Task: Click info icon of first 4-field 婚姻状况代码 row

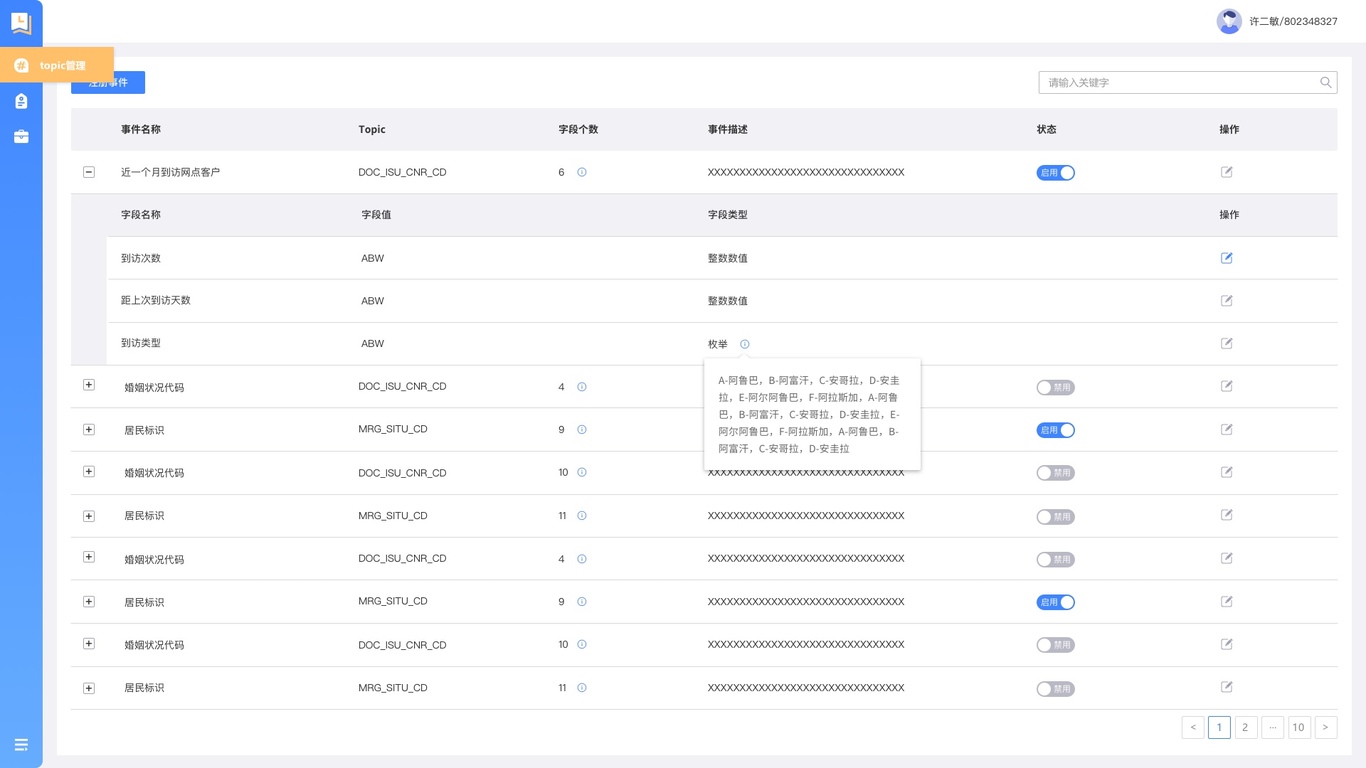Action: point(582,387)
